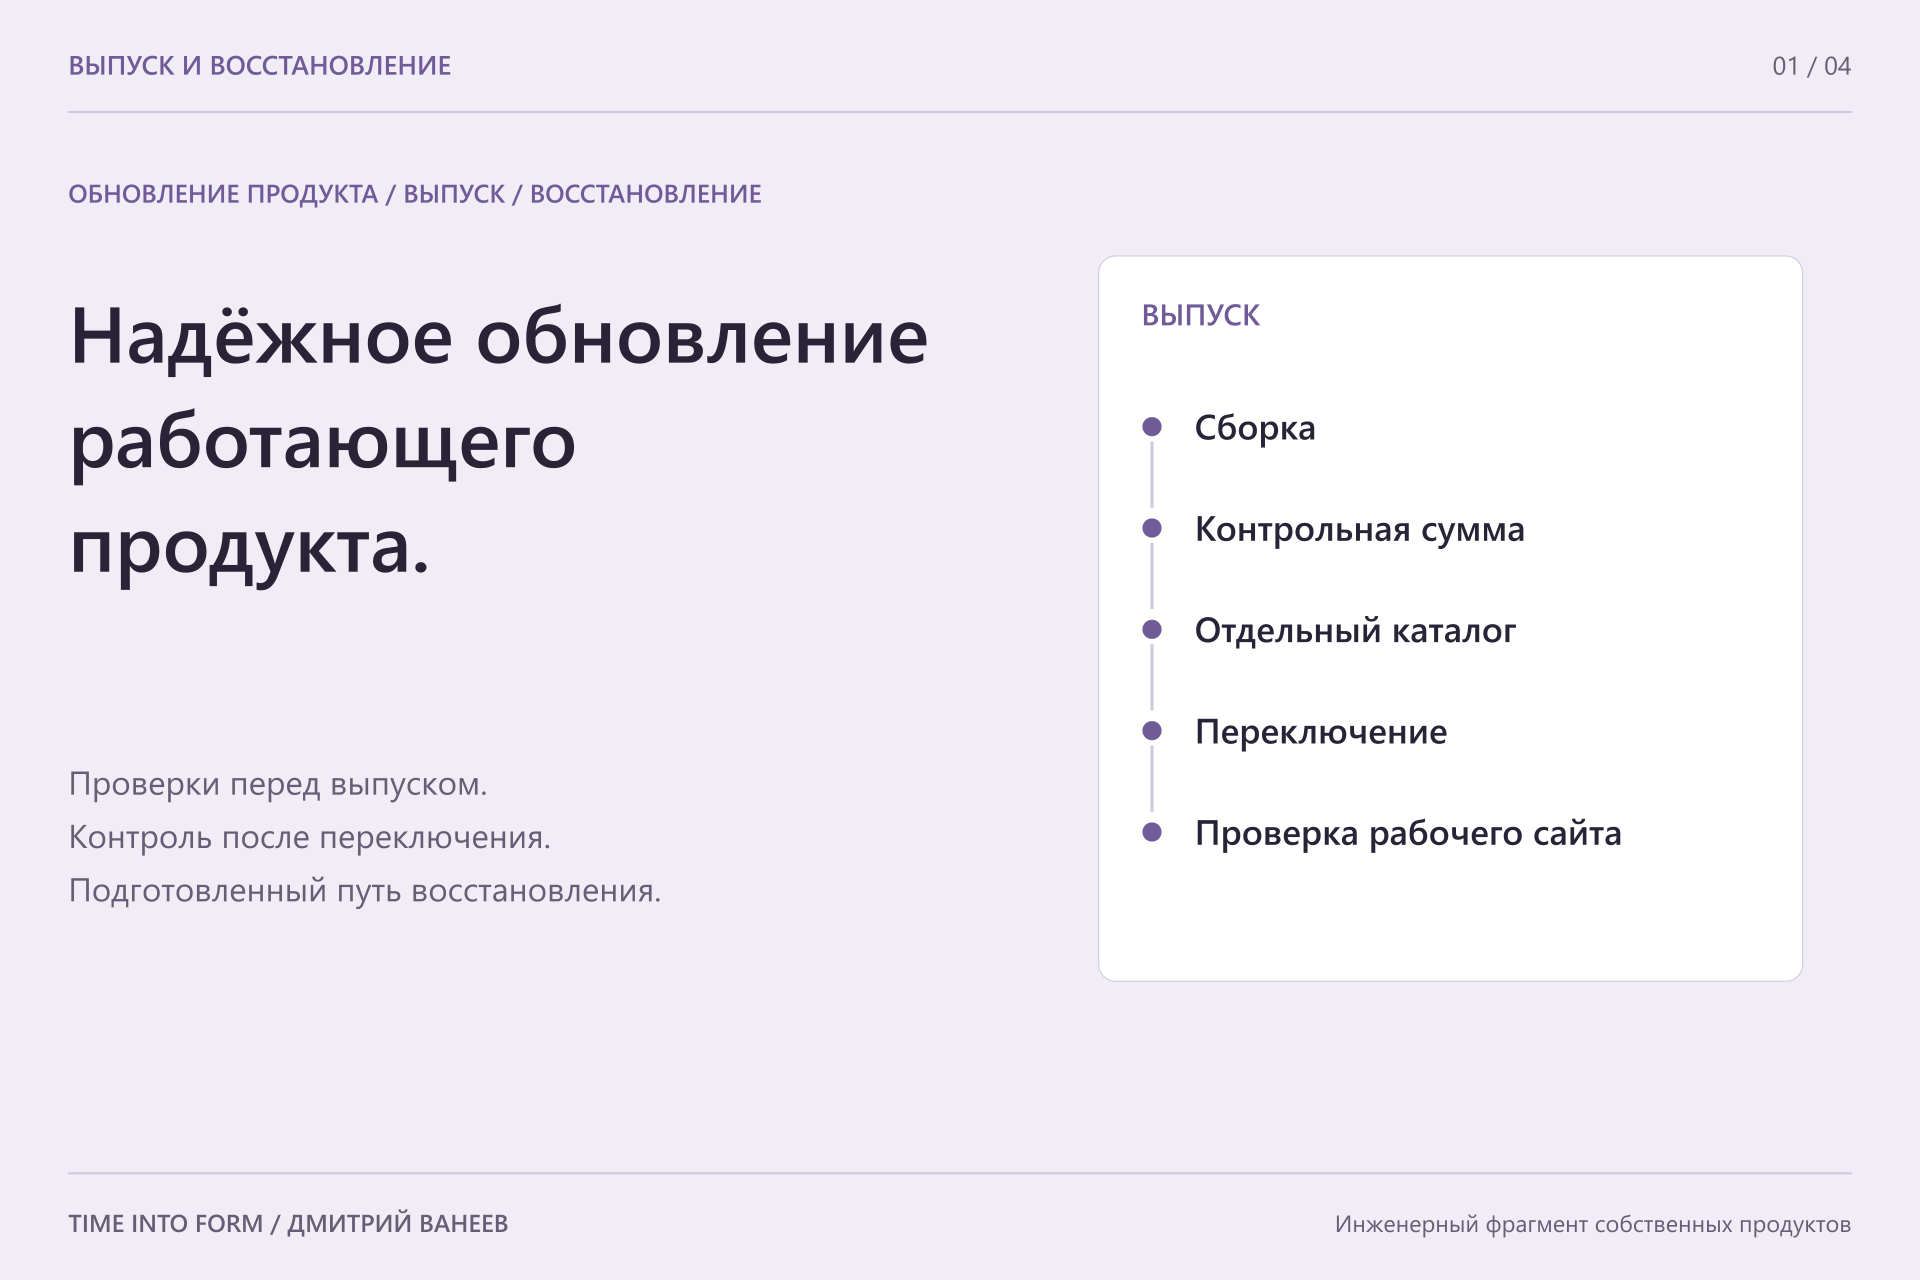Select the "Контрольная сумма" step

pos(1360,529)
